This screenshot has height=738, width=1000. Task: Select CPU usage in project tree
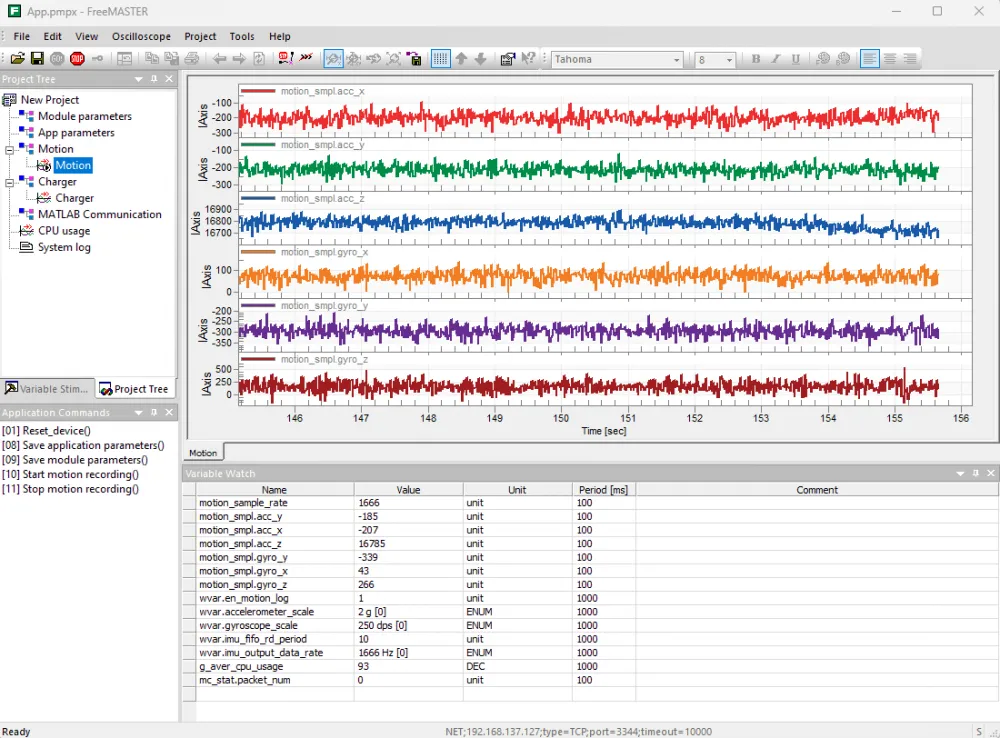tap(64, 231)
